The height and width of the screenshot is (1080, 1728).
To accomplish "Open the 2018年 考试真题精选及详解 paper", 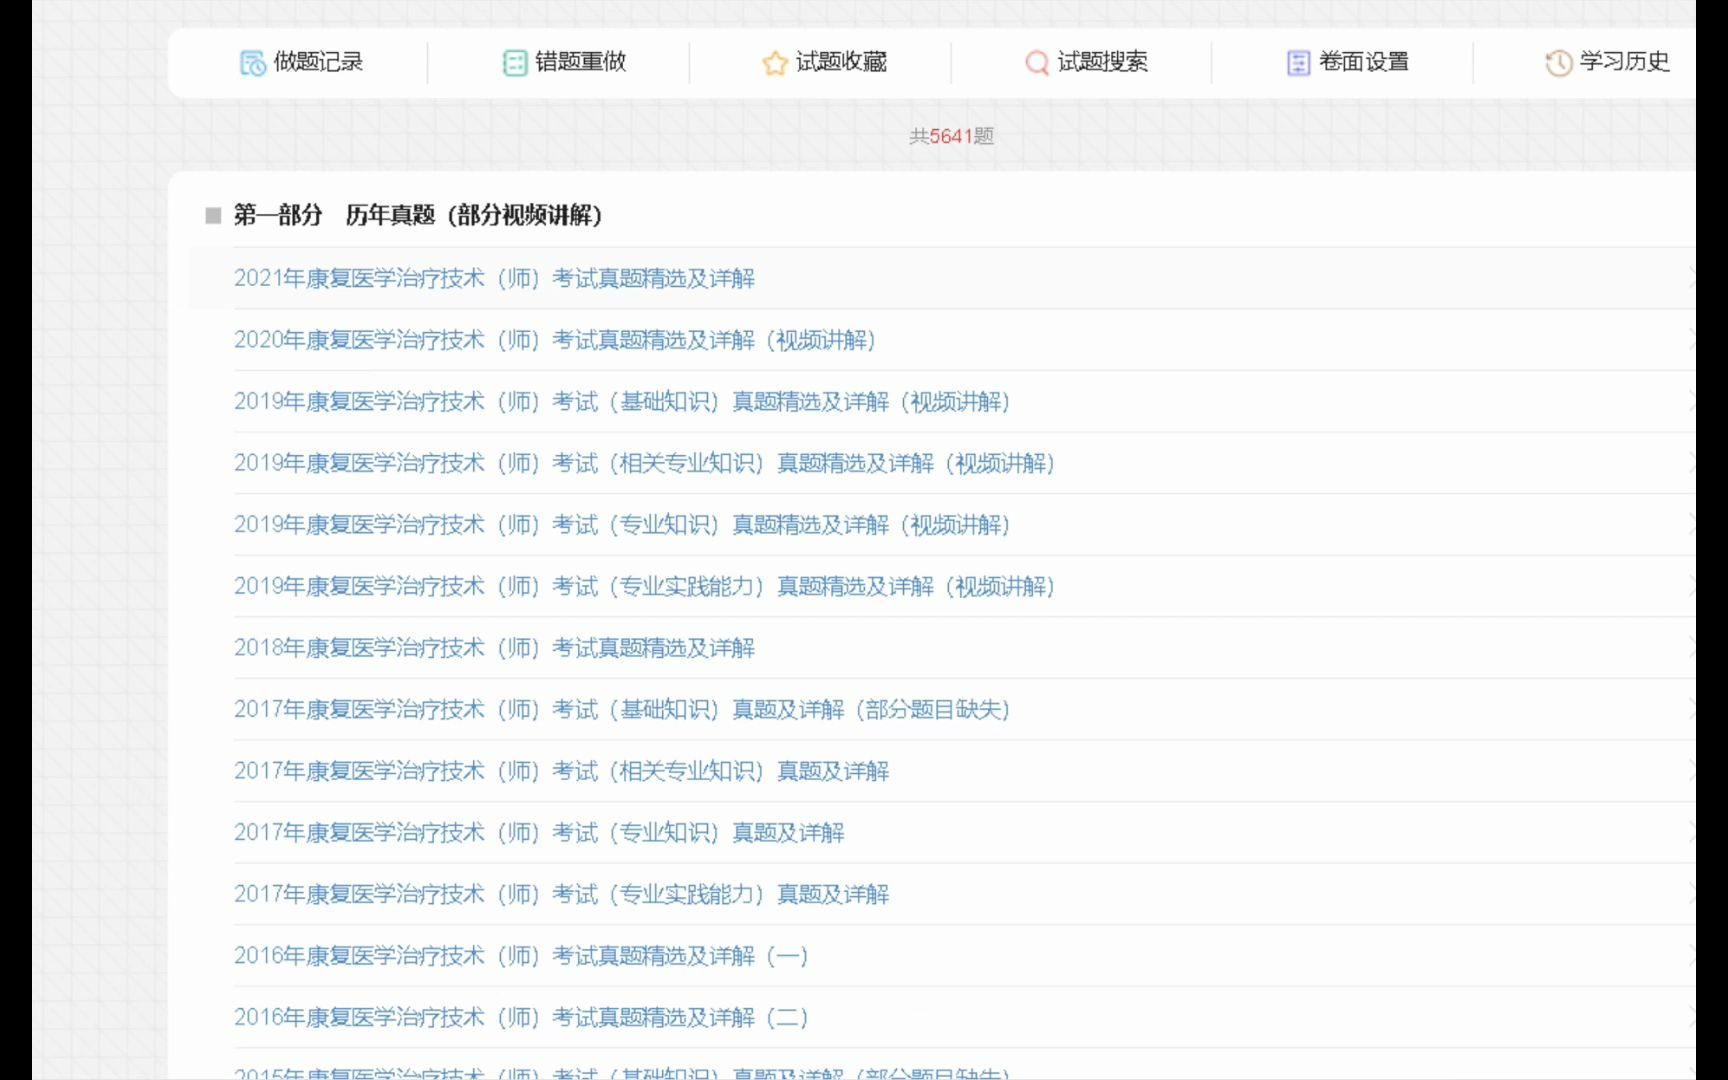I will (x=494, y=648).
